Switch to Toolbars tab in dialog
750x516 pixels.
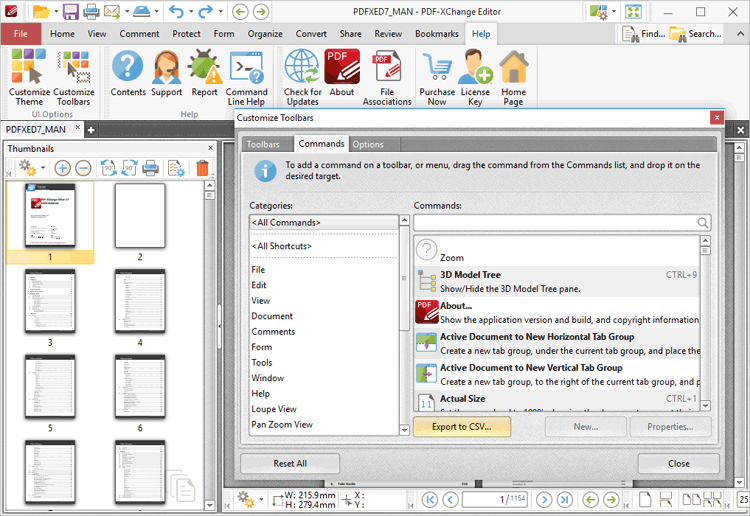point(263,144)
